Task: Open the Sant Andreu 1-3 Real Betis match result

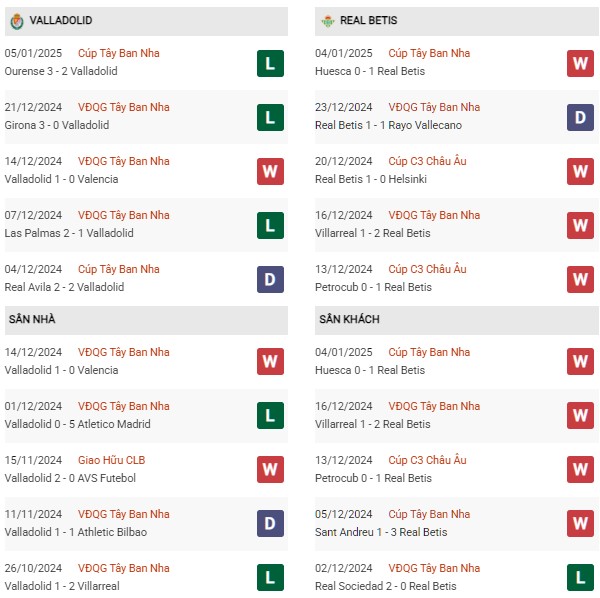Action: click(381, 532)
